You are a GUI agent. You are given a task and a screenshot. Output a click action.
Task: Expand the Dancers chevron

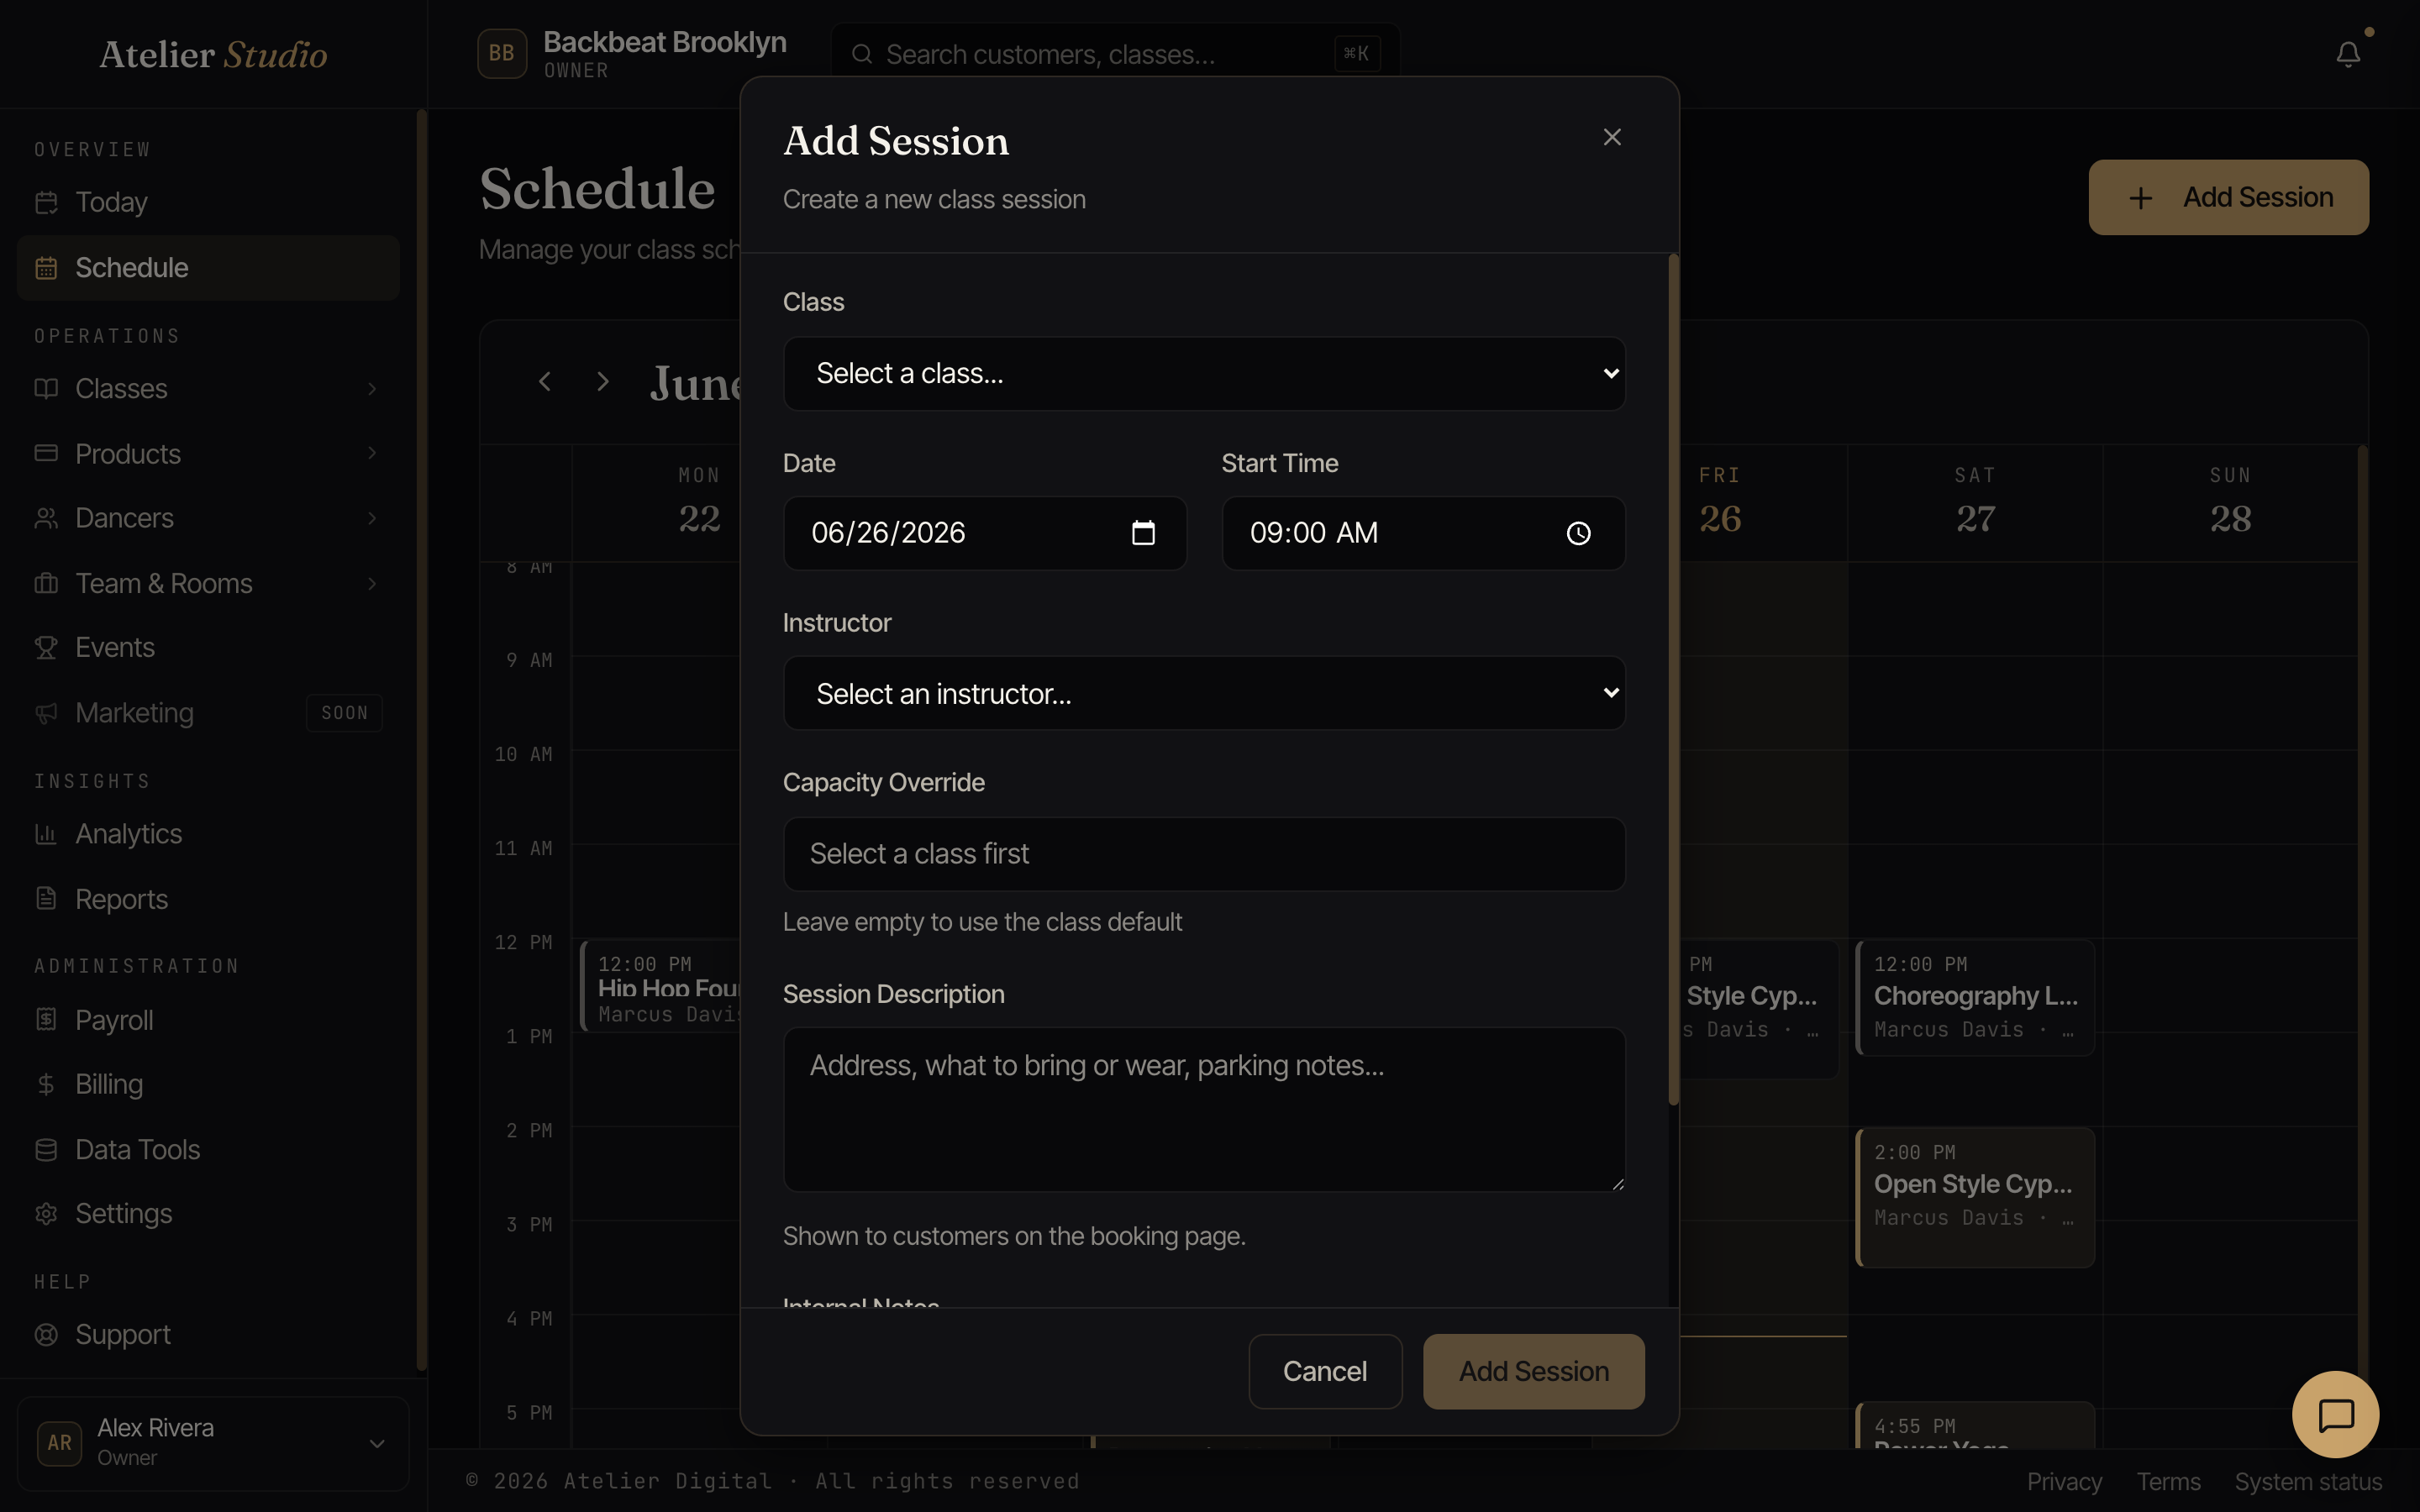[372, 518]
